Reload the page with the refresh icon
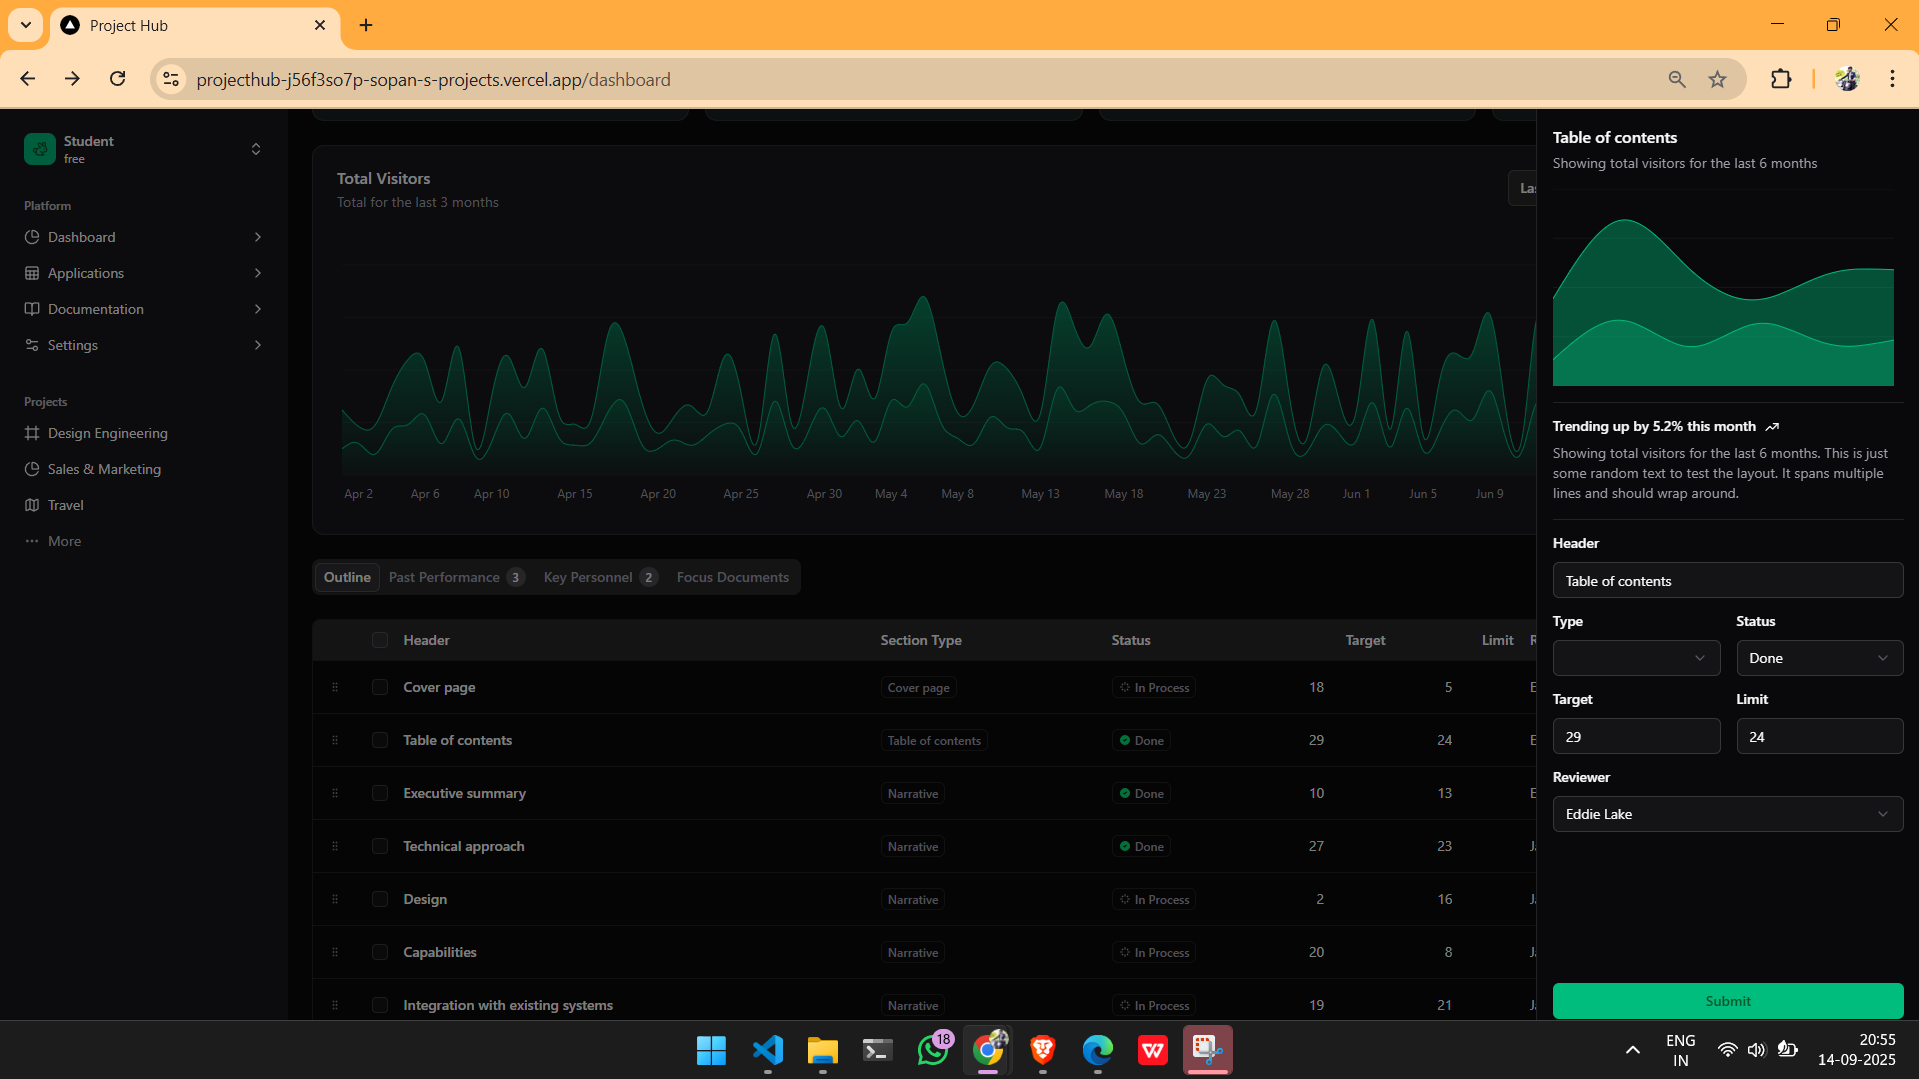1919x1079 pixels. point(118,79)
